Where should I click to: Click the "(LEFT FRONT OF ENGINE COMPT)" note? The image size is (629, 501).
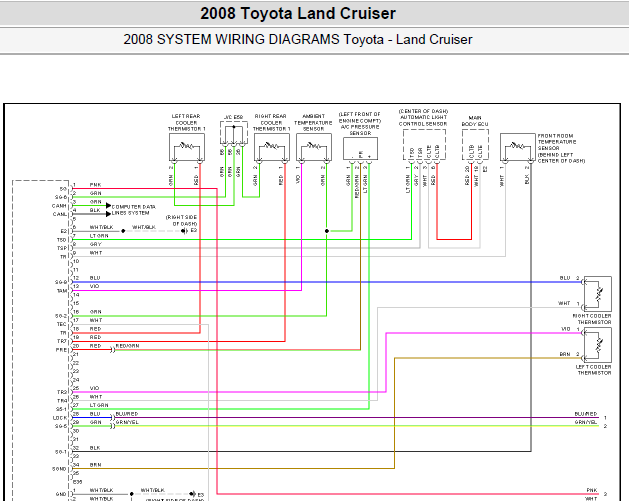[360, 117]
